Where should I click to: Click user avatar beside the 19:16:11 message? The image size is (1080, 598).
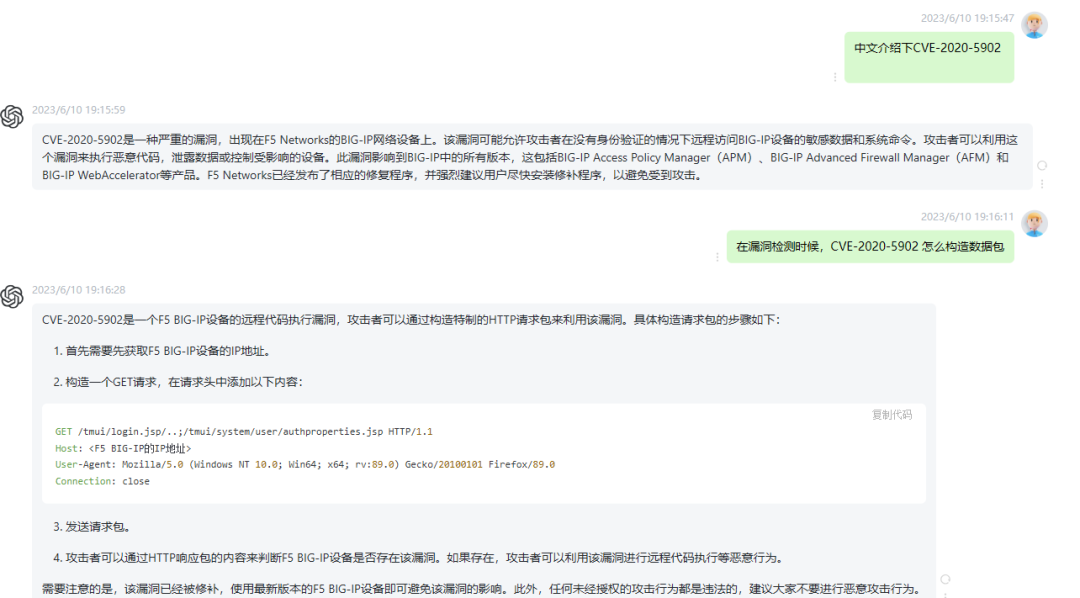(1034, 224)
